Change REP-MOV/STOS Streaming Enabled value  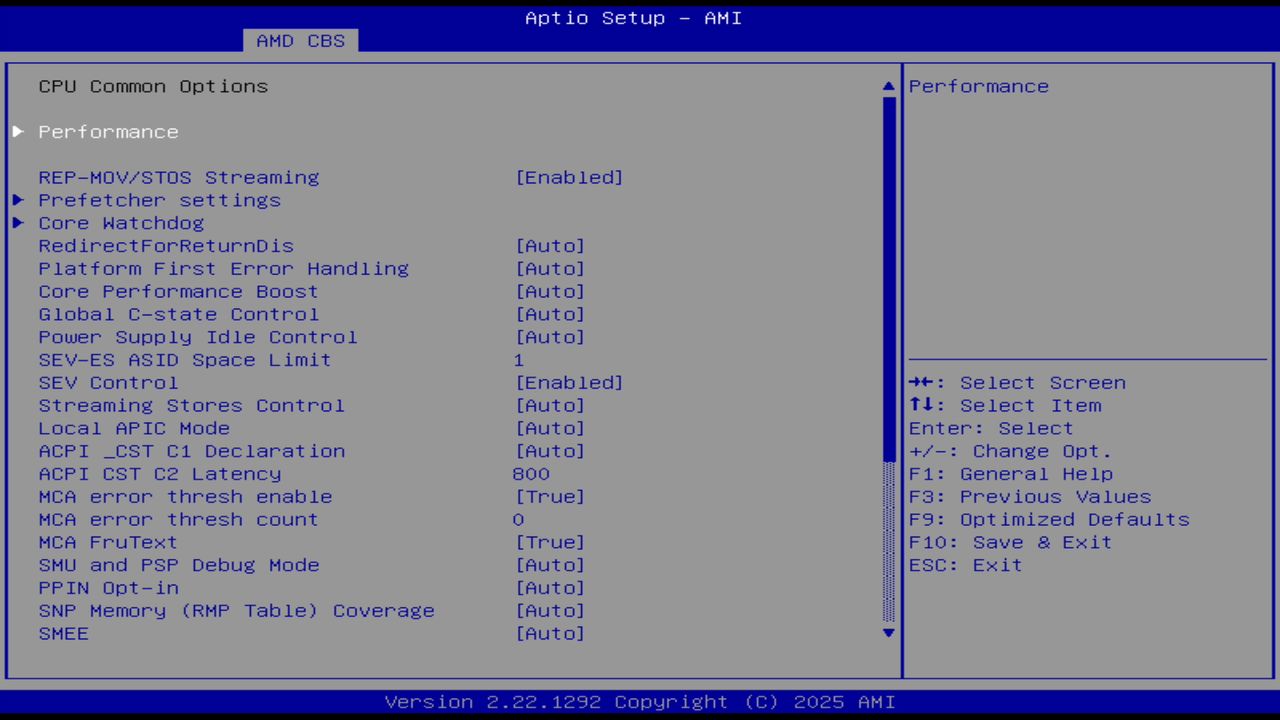pyautogui.click(x=569, y=178)
